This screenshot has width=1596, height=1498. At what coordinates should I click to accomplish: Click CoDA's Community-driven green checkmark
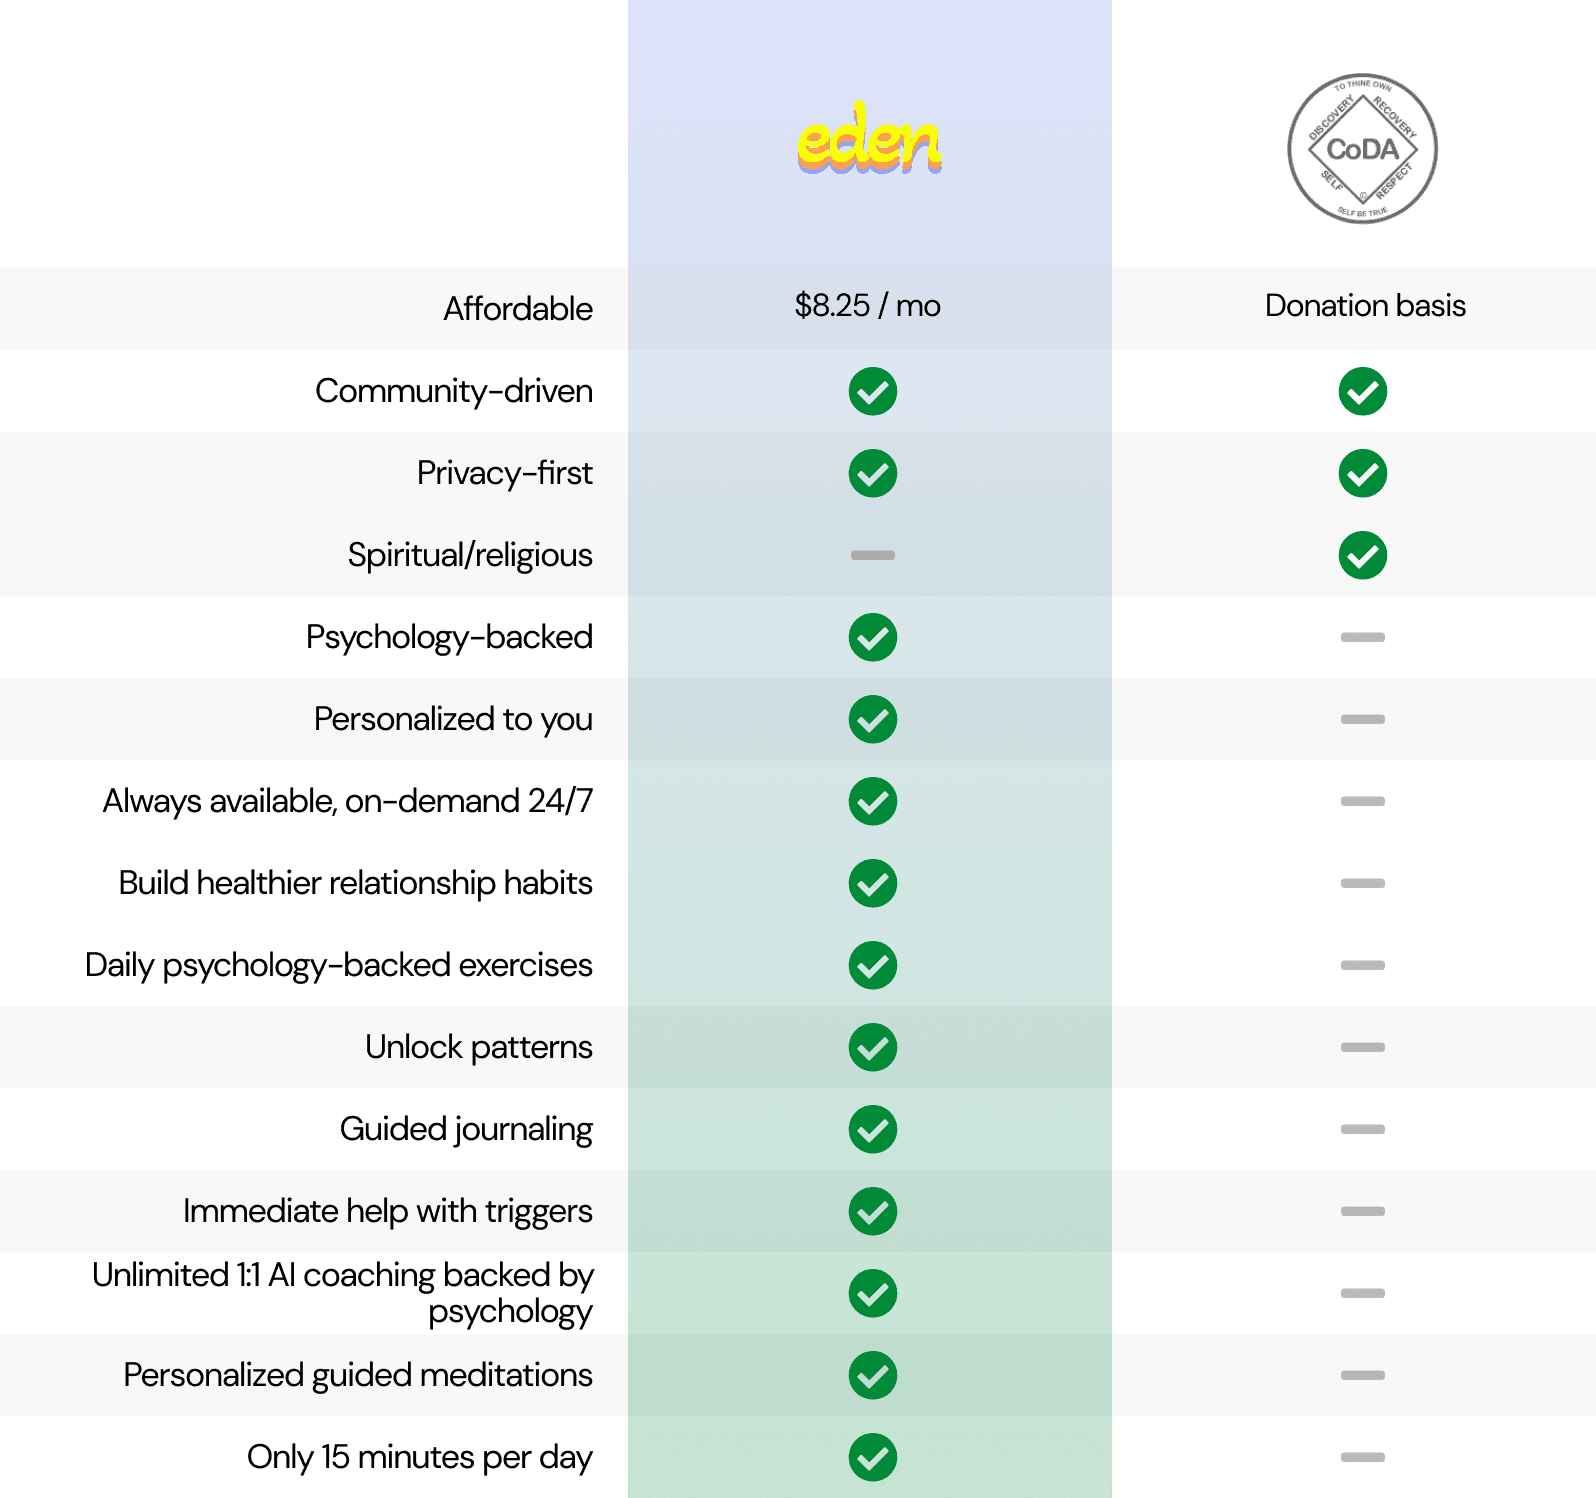[1362, 391]
